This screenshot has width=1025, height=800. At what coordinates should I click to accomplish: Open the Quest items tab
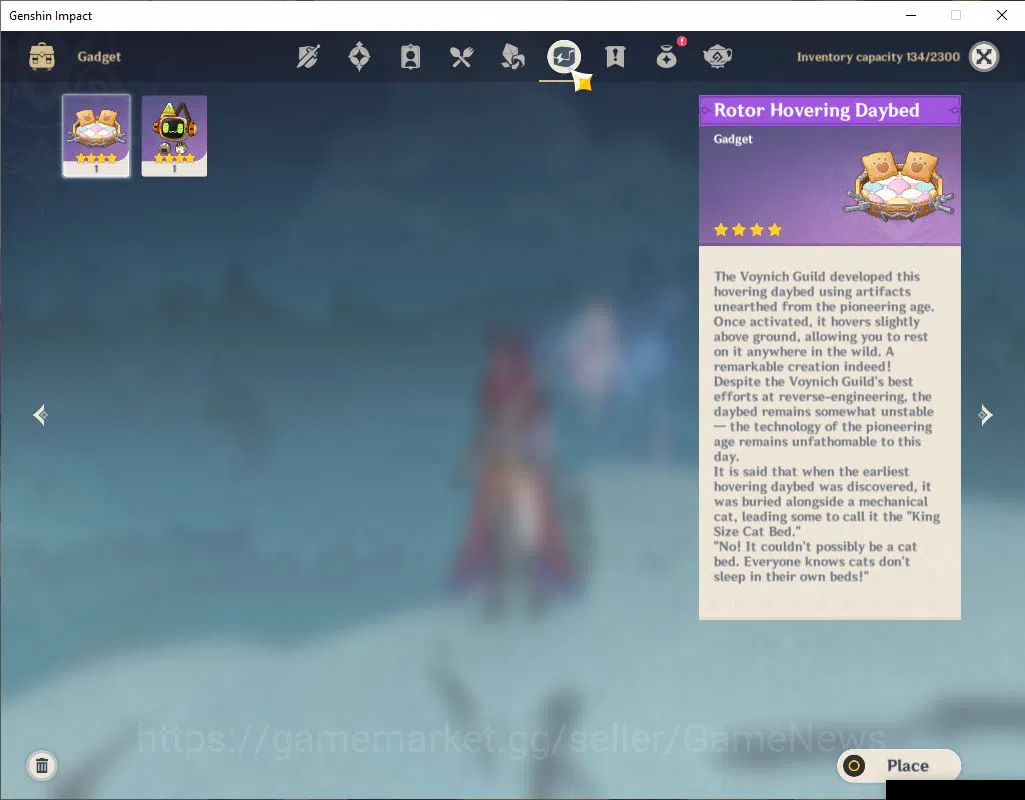(x=615, y=57)
